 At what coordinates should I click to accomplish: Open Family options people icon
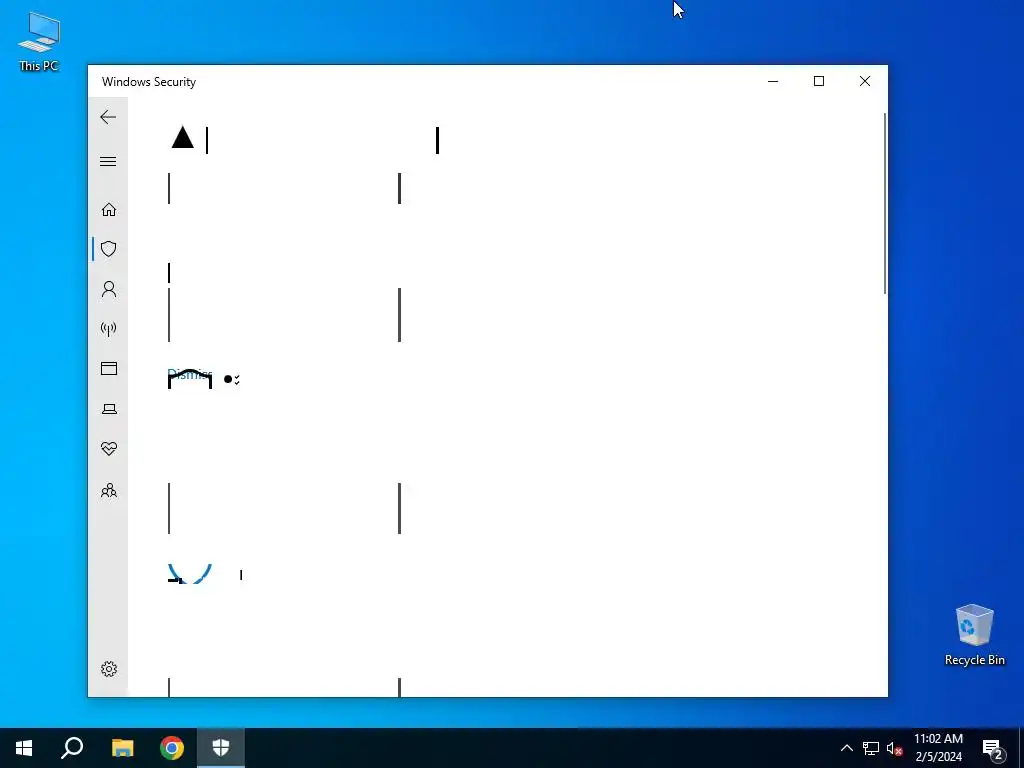pyautogui.click(x=109, y=490)
